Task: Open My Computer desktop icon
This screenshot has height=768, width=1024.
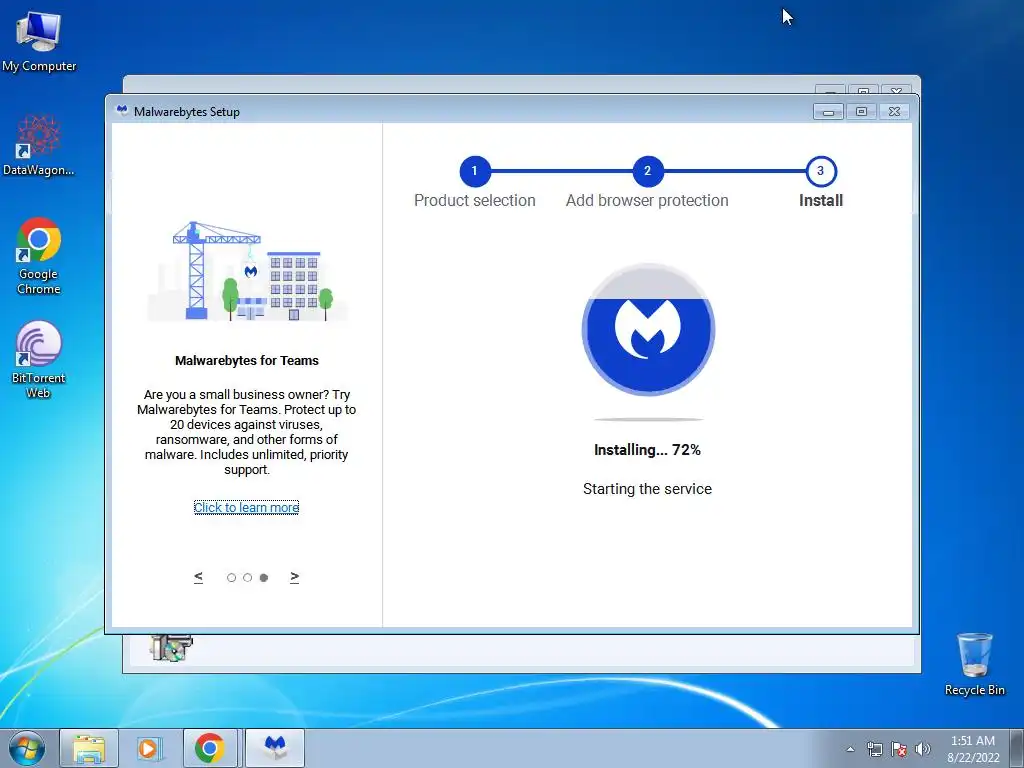Action: [39, 42]
